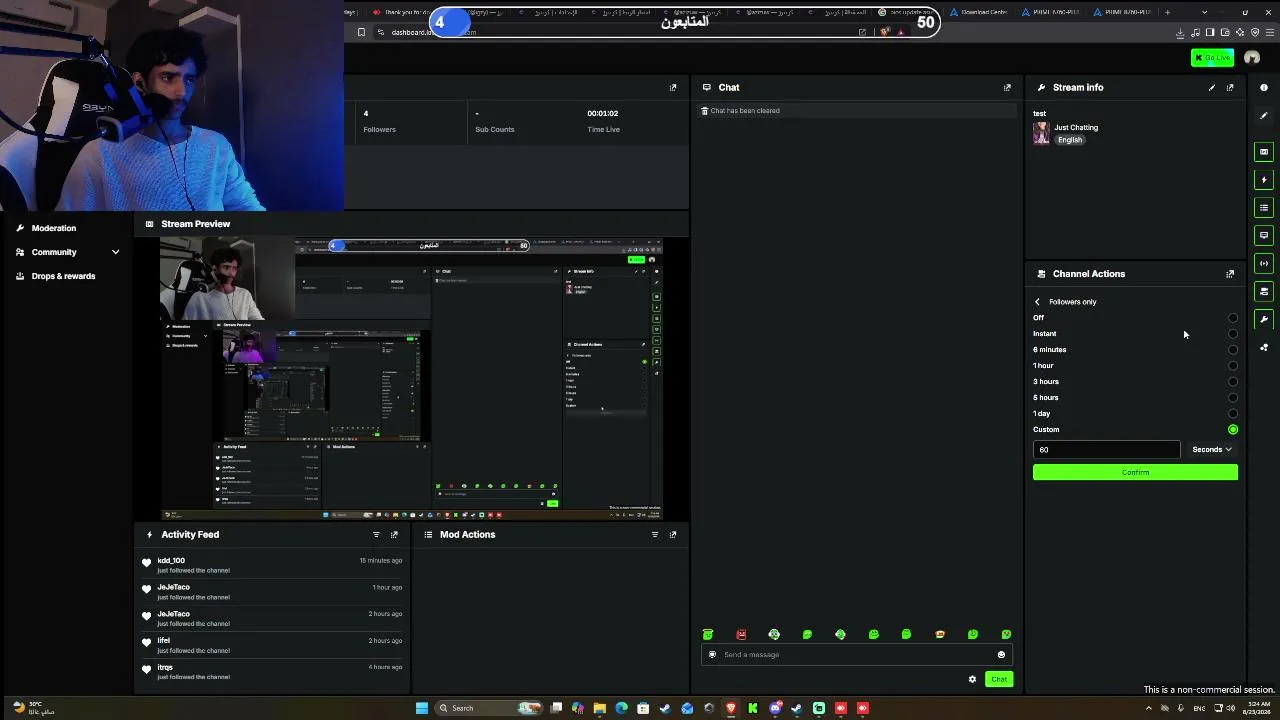Screen dimensions: 1280x720
Task: Toggle the session info card icon in right sidebar
Action: (1264, 152)
